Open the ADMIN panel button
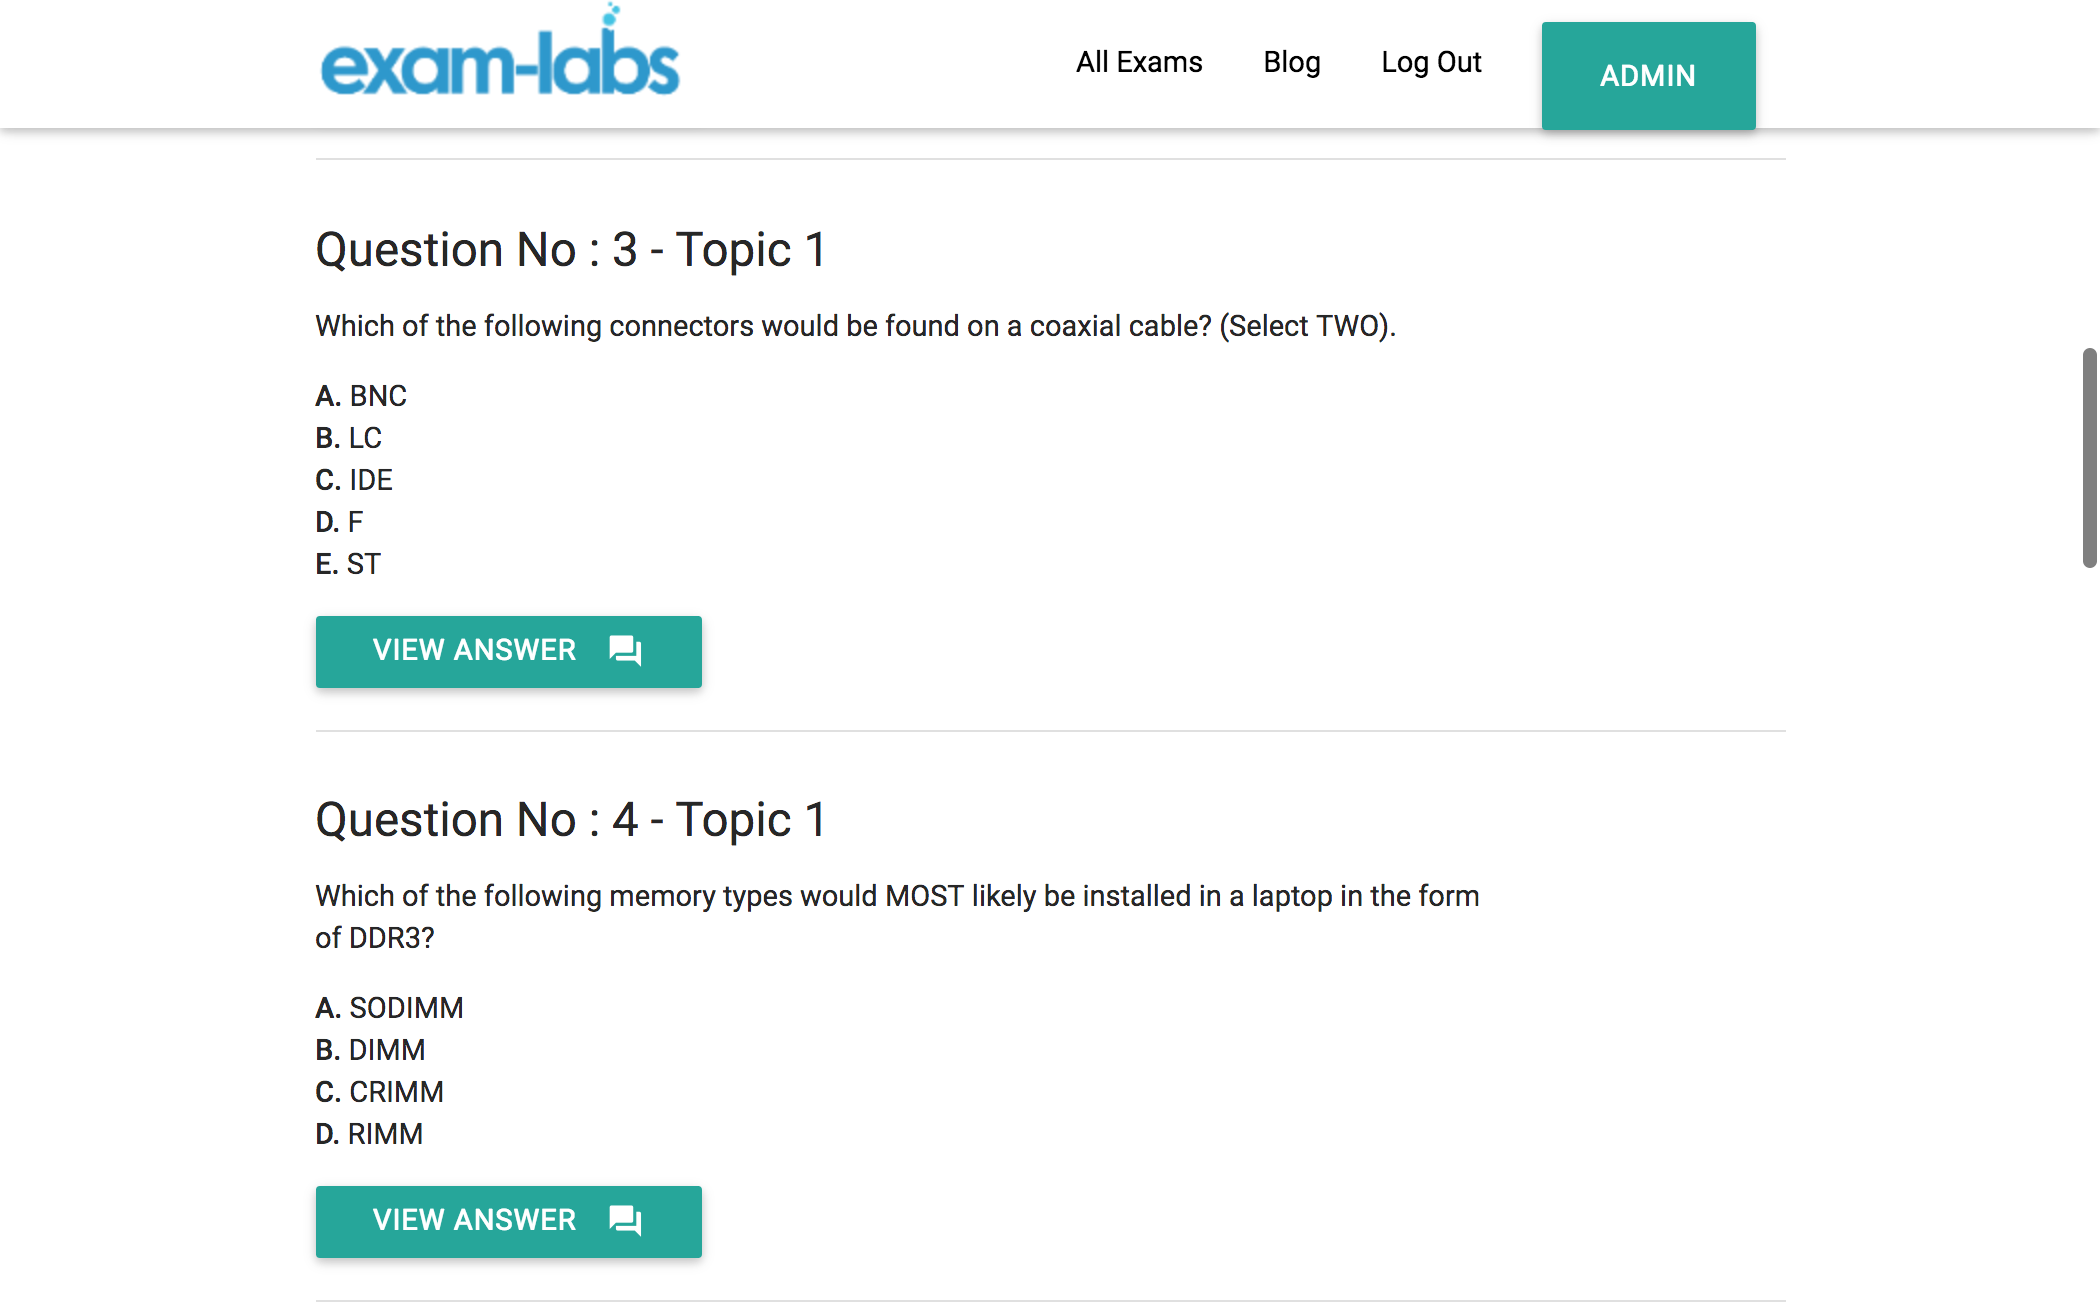Image resolution: width=2100 pixels, height=1308 pixels. [x=1648, y=76]
